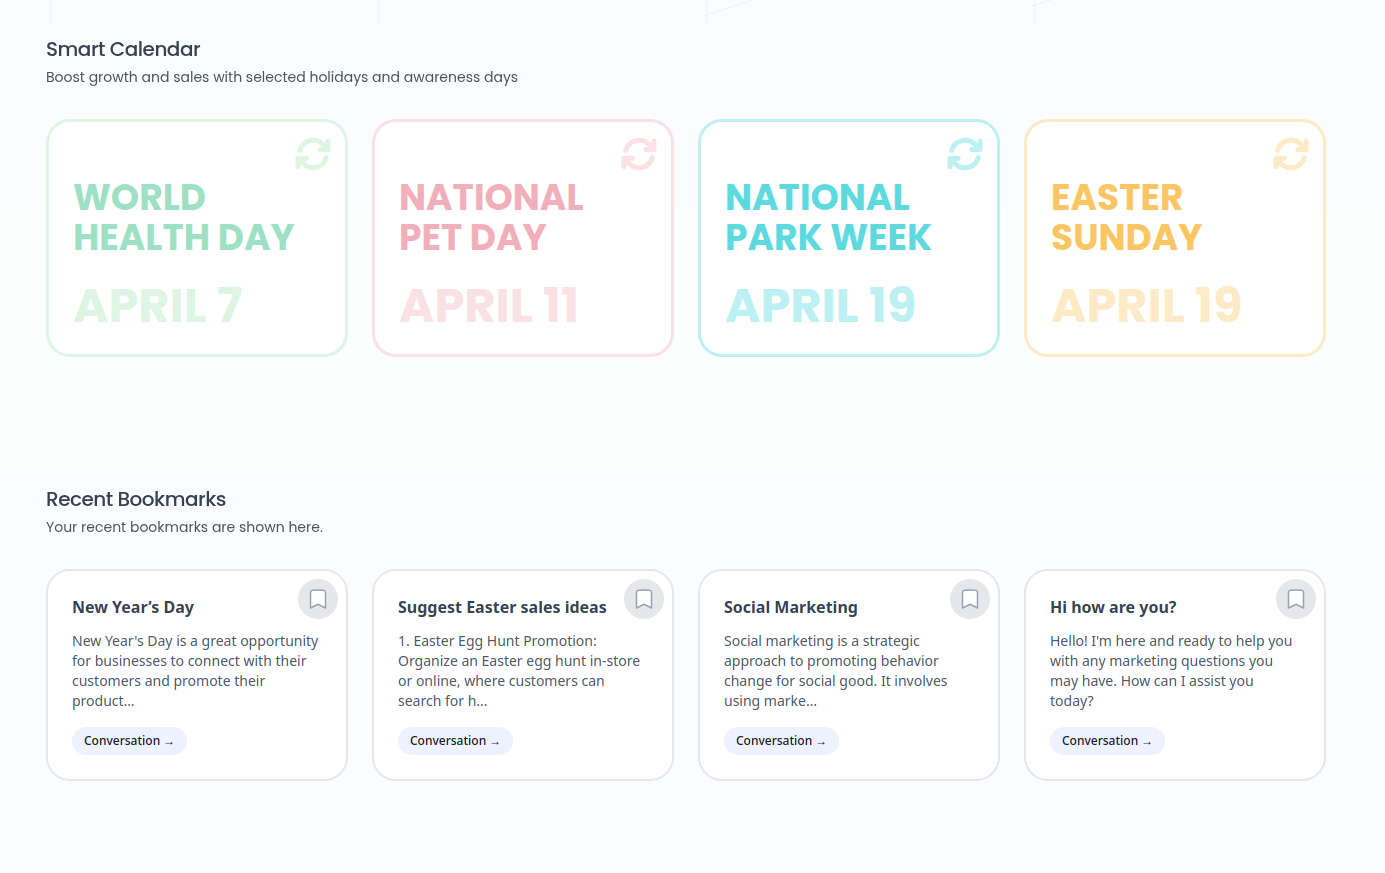The height and width of the screenshot is (873, 1385).
Task: Click the April 7 date text
Action: [x=158, y=306]
